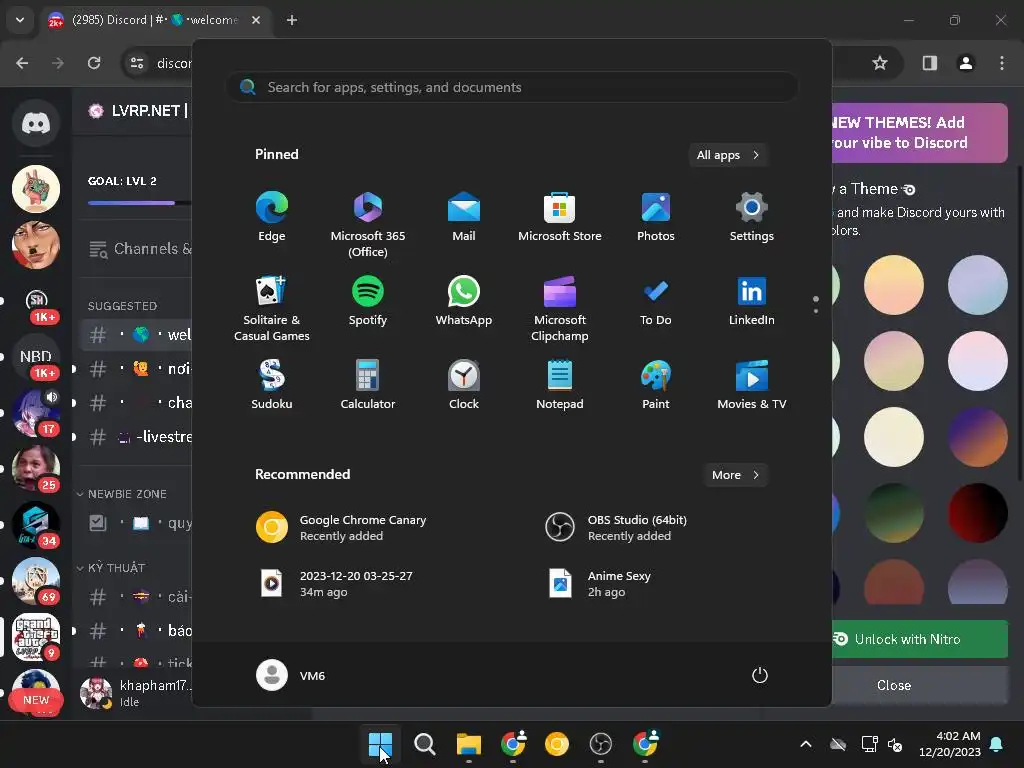Open the Paint app
Viewport: 1024px width, 768px height.
coord(656,385)
